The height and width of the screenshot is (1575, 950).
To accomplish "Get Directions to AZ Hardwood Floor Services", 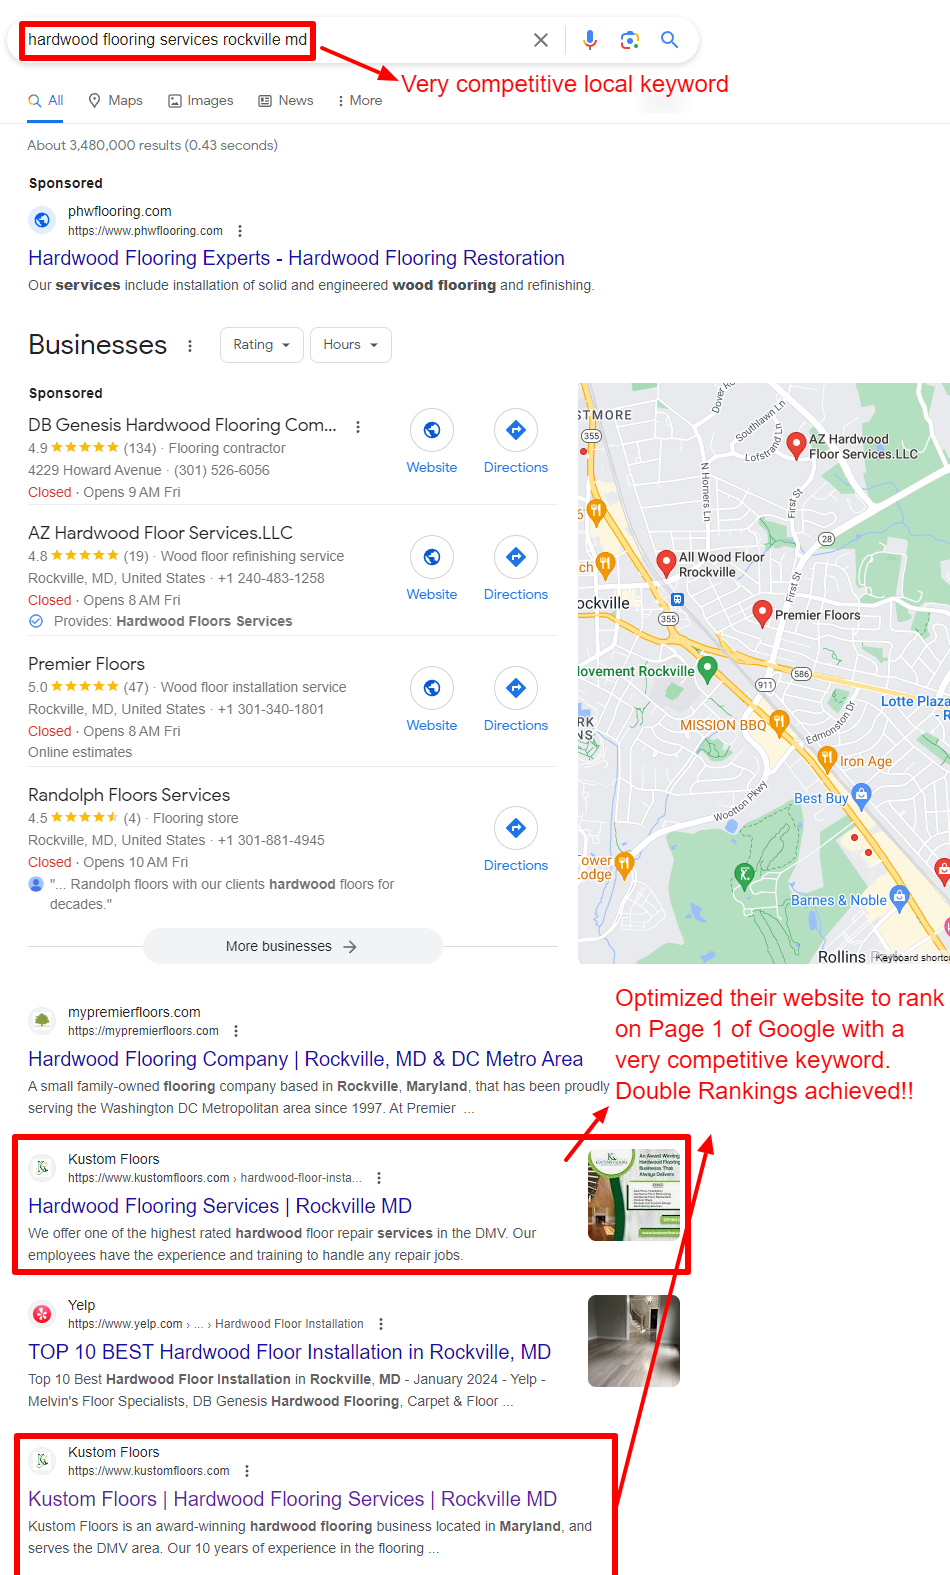I will 516,569.
